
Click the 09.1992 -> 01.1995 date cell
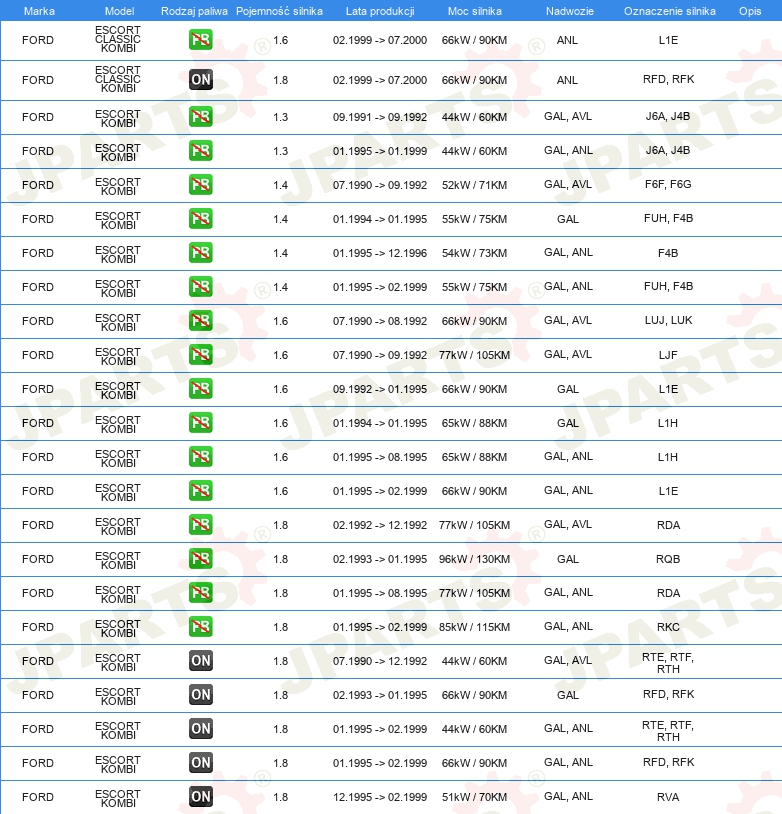click(x=380, y=389)
